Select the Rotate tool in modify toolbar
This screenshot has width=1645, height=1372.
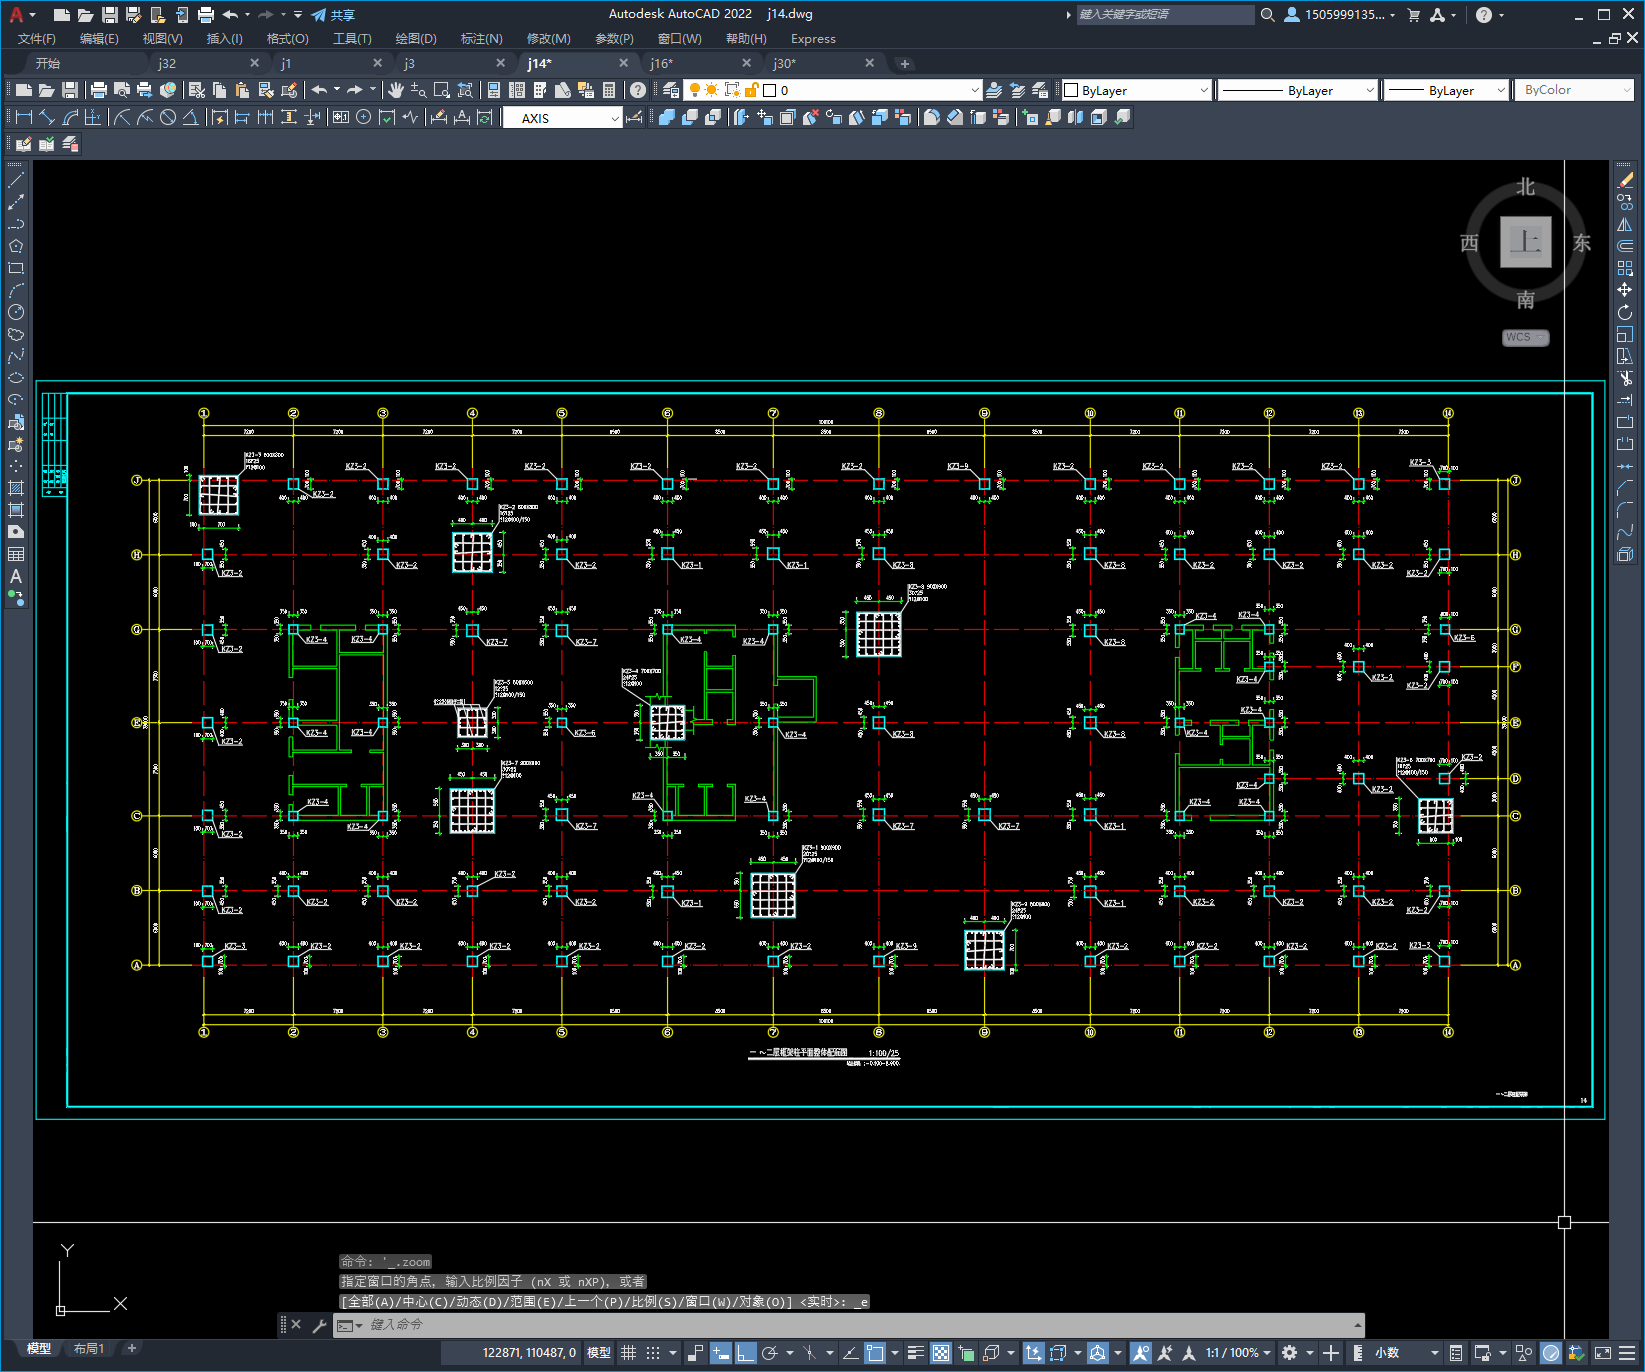(1625, 312)
